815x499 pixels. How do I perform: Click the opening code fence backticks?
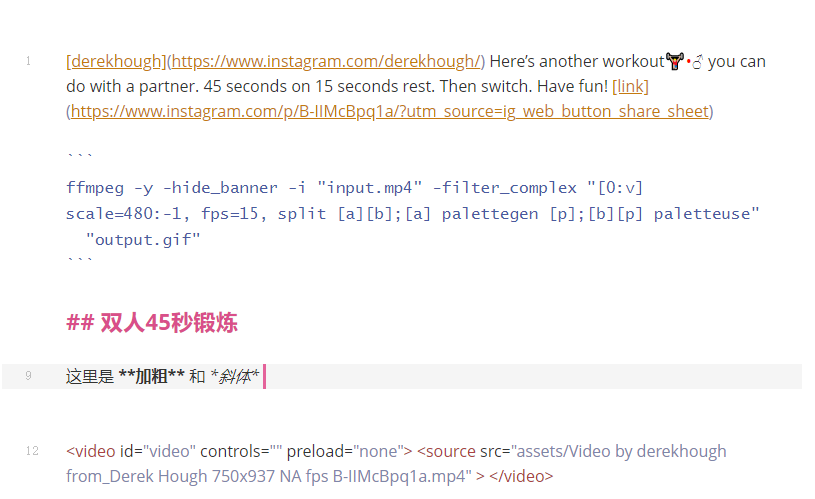click(x=80, y=158)
